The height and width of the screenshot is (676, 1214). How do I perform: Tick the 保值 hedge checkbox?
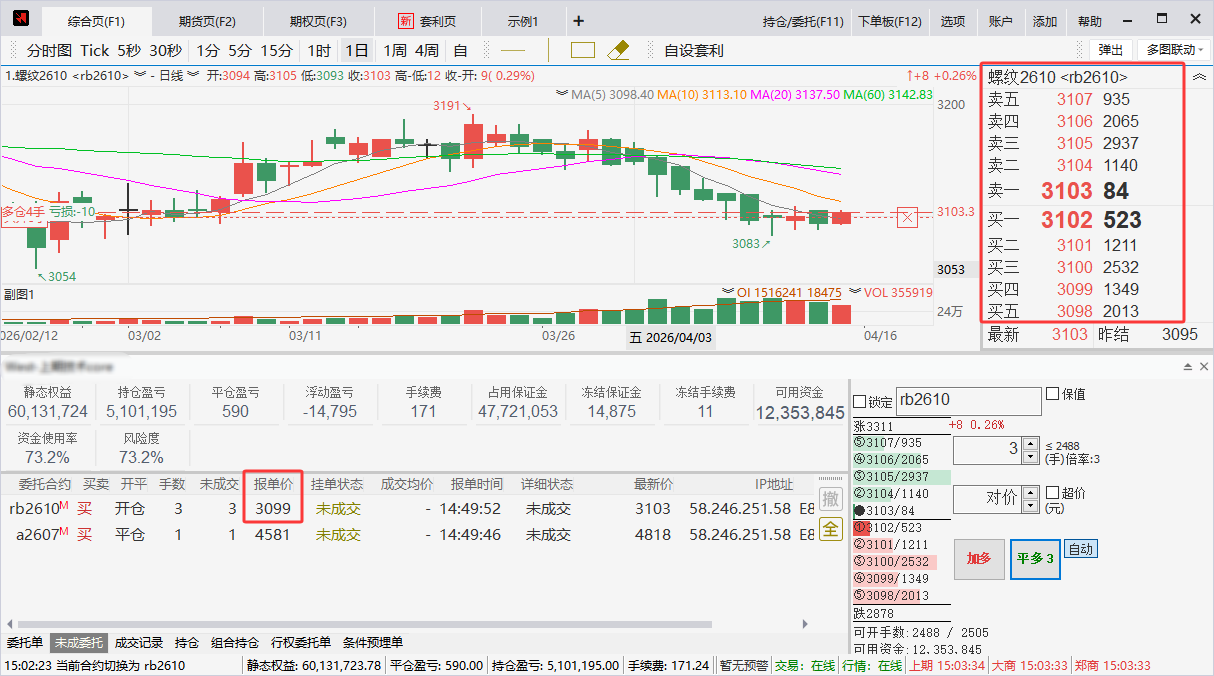click(x=1052, y=394)
